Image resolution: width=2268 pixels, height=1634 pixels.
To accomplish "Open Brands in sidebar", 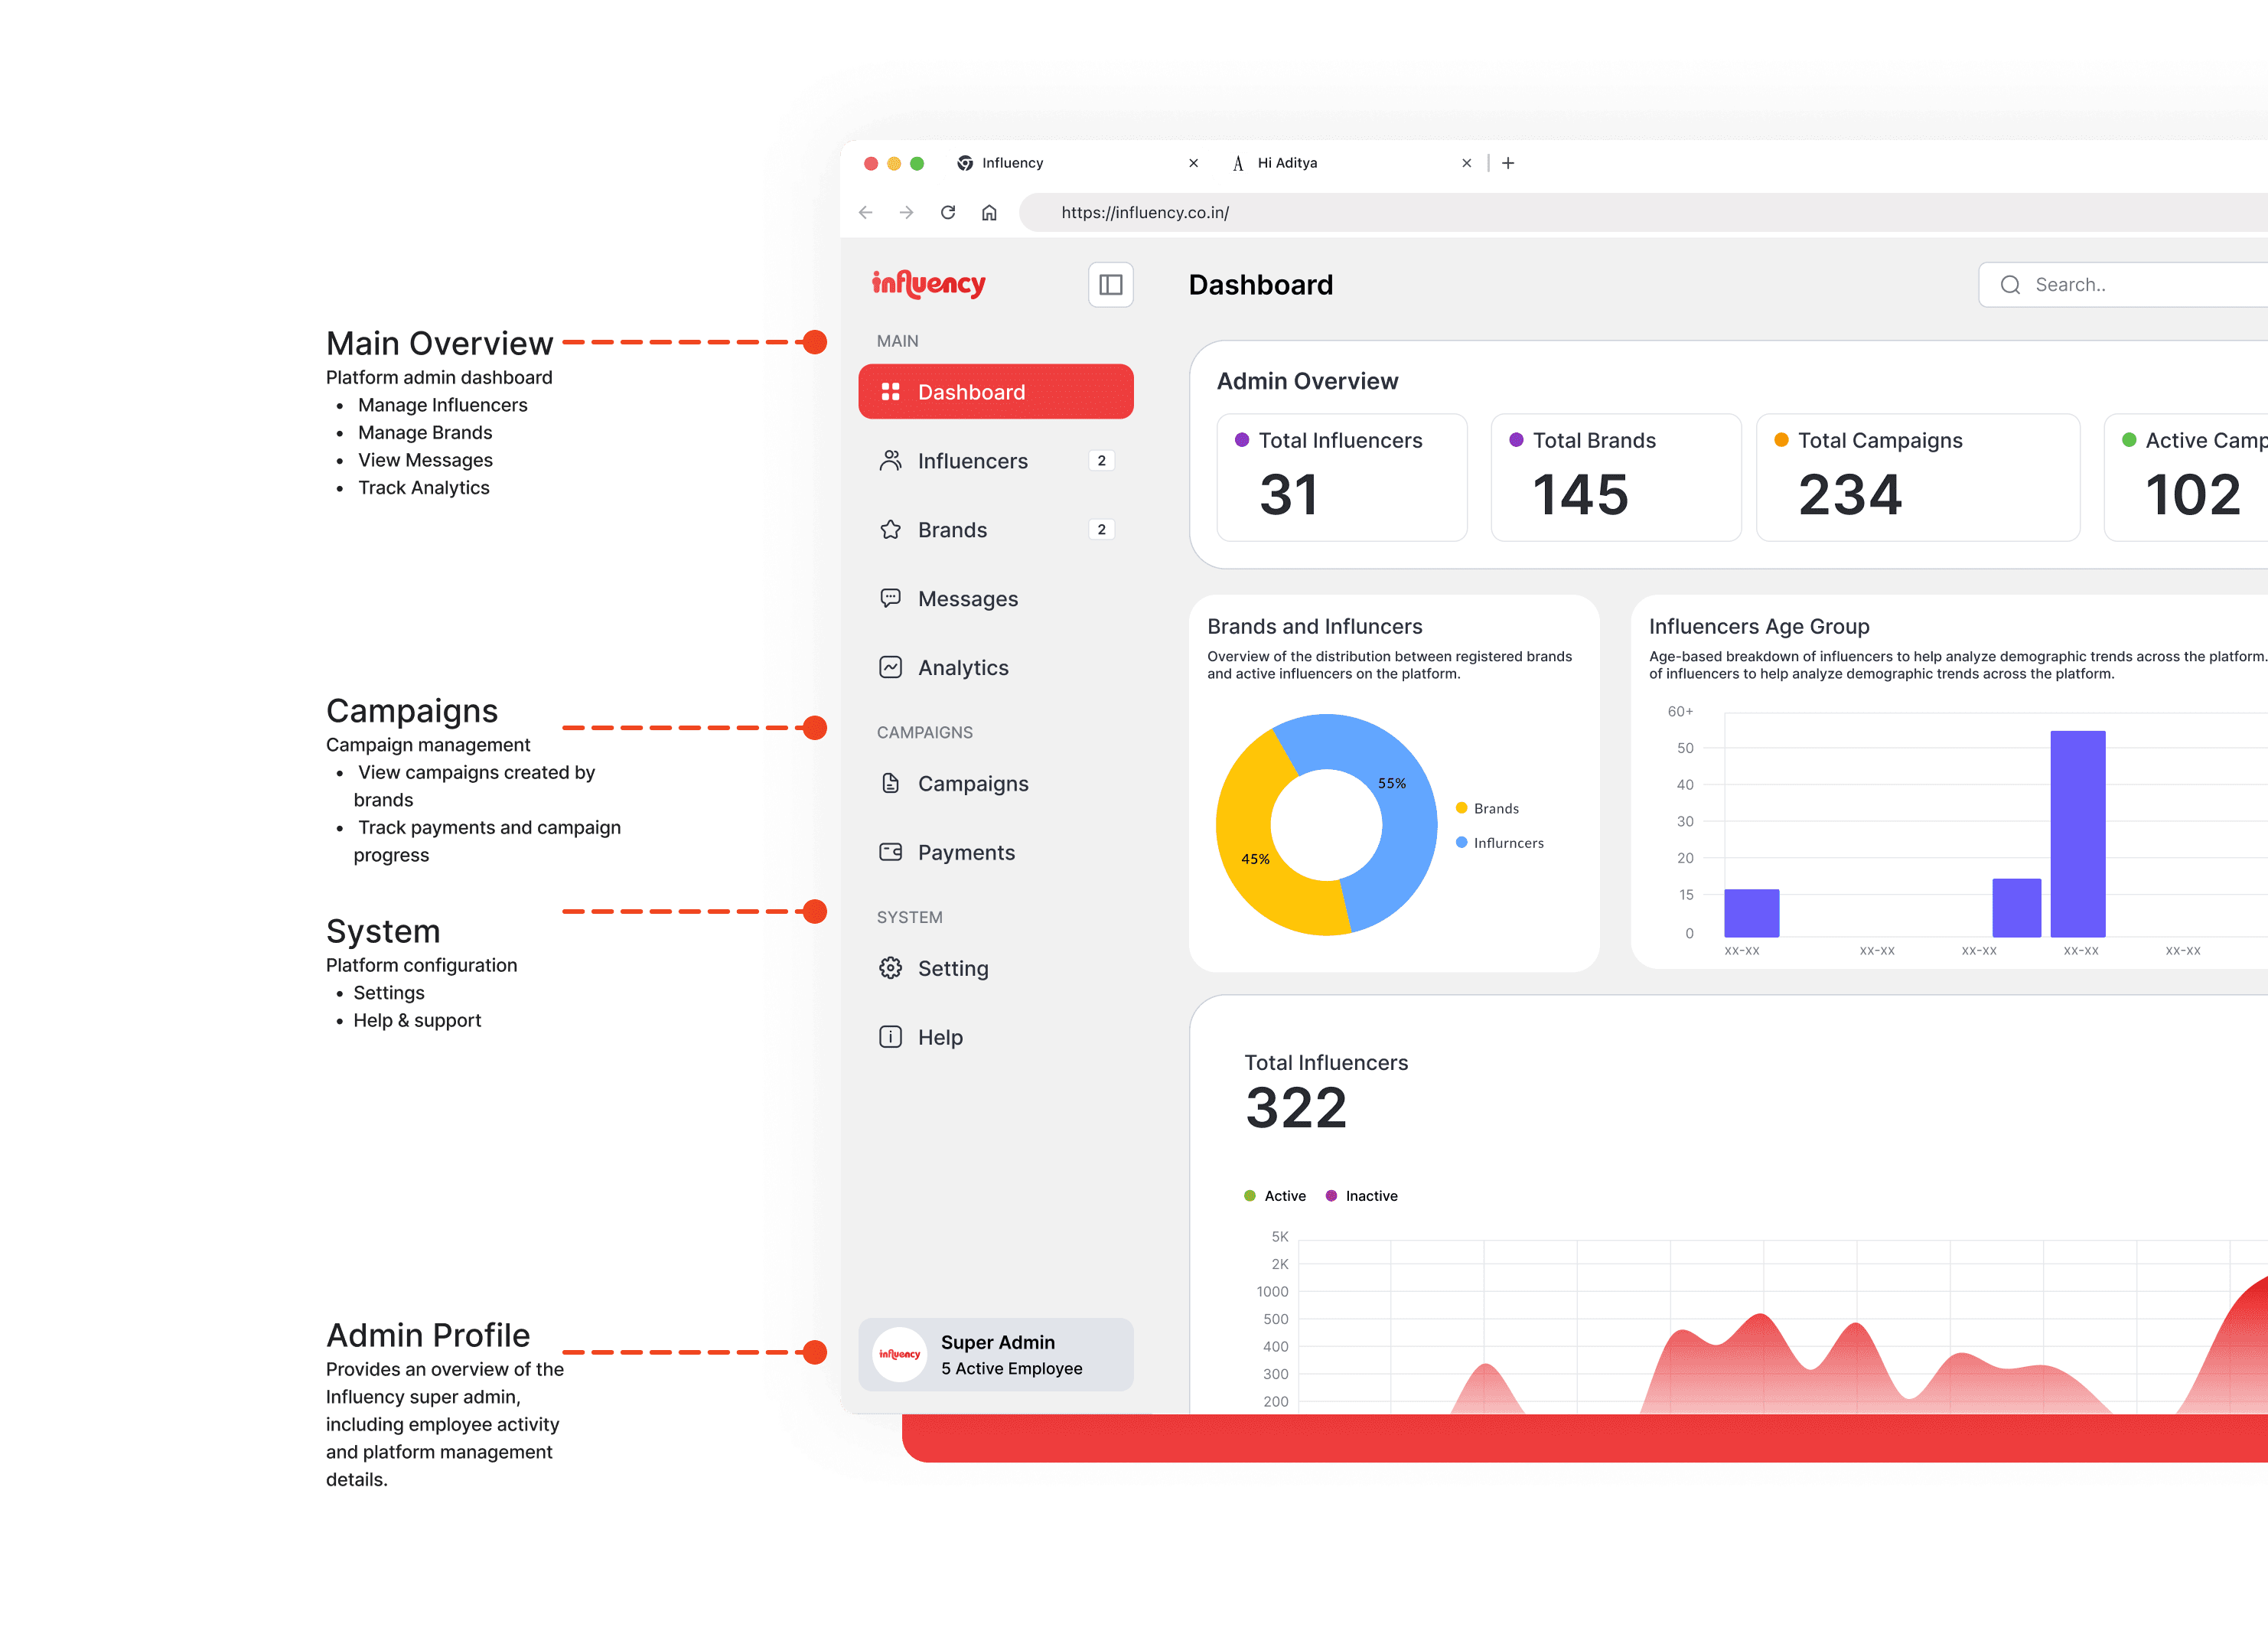I will (x=952, y=530).
